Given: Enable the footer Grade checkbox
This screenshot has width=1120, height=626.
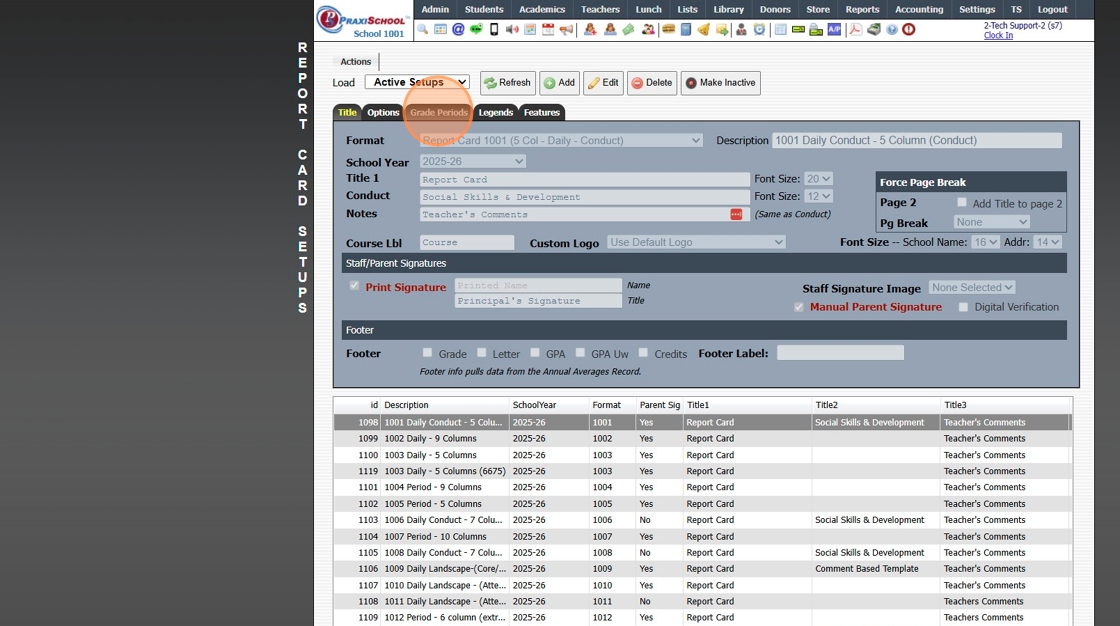Looking at the screenshot, I should (x=427, y=353).
